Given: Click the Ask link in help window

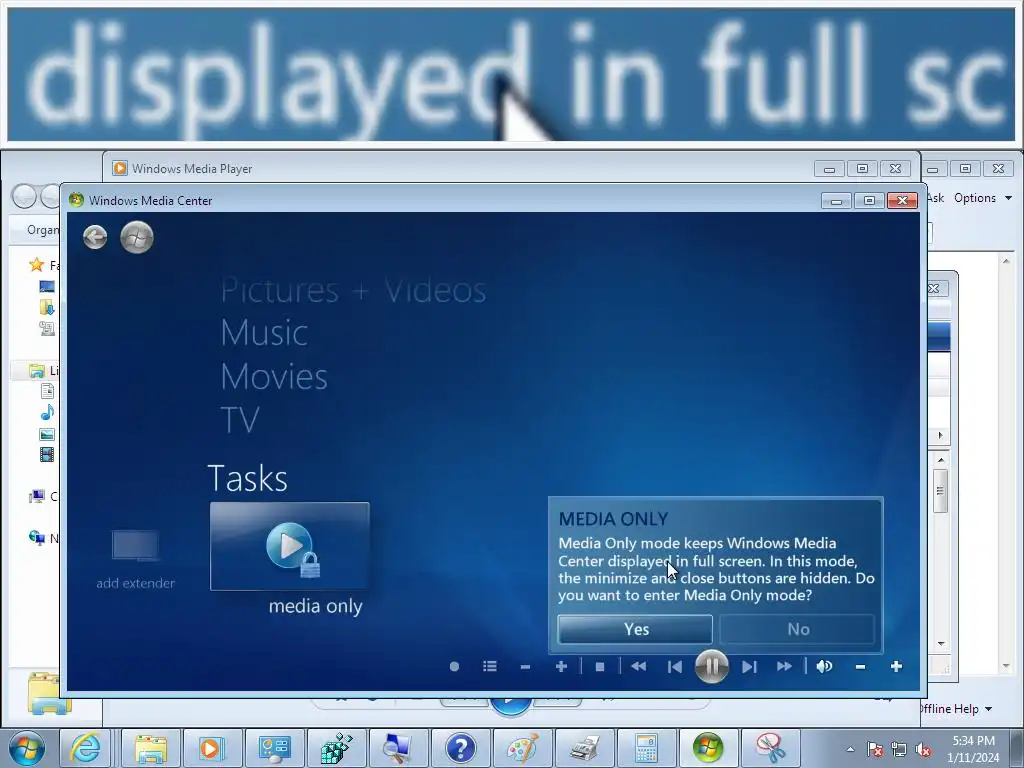Looking at the screenshot, I should (x=936, y=198).
